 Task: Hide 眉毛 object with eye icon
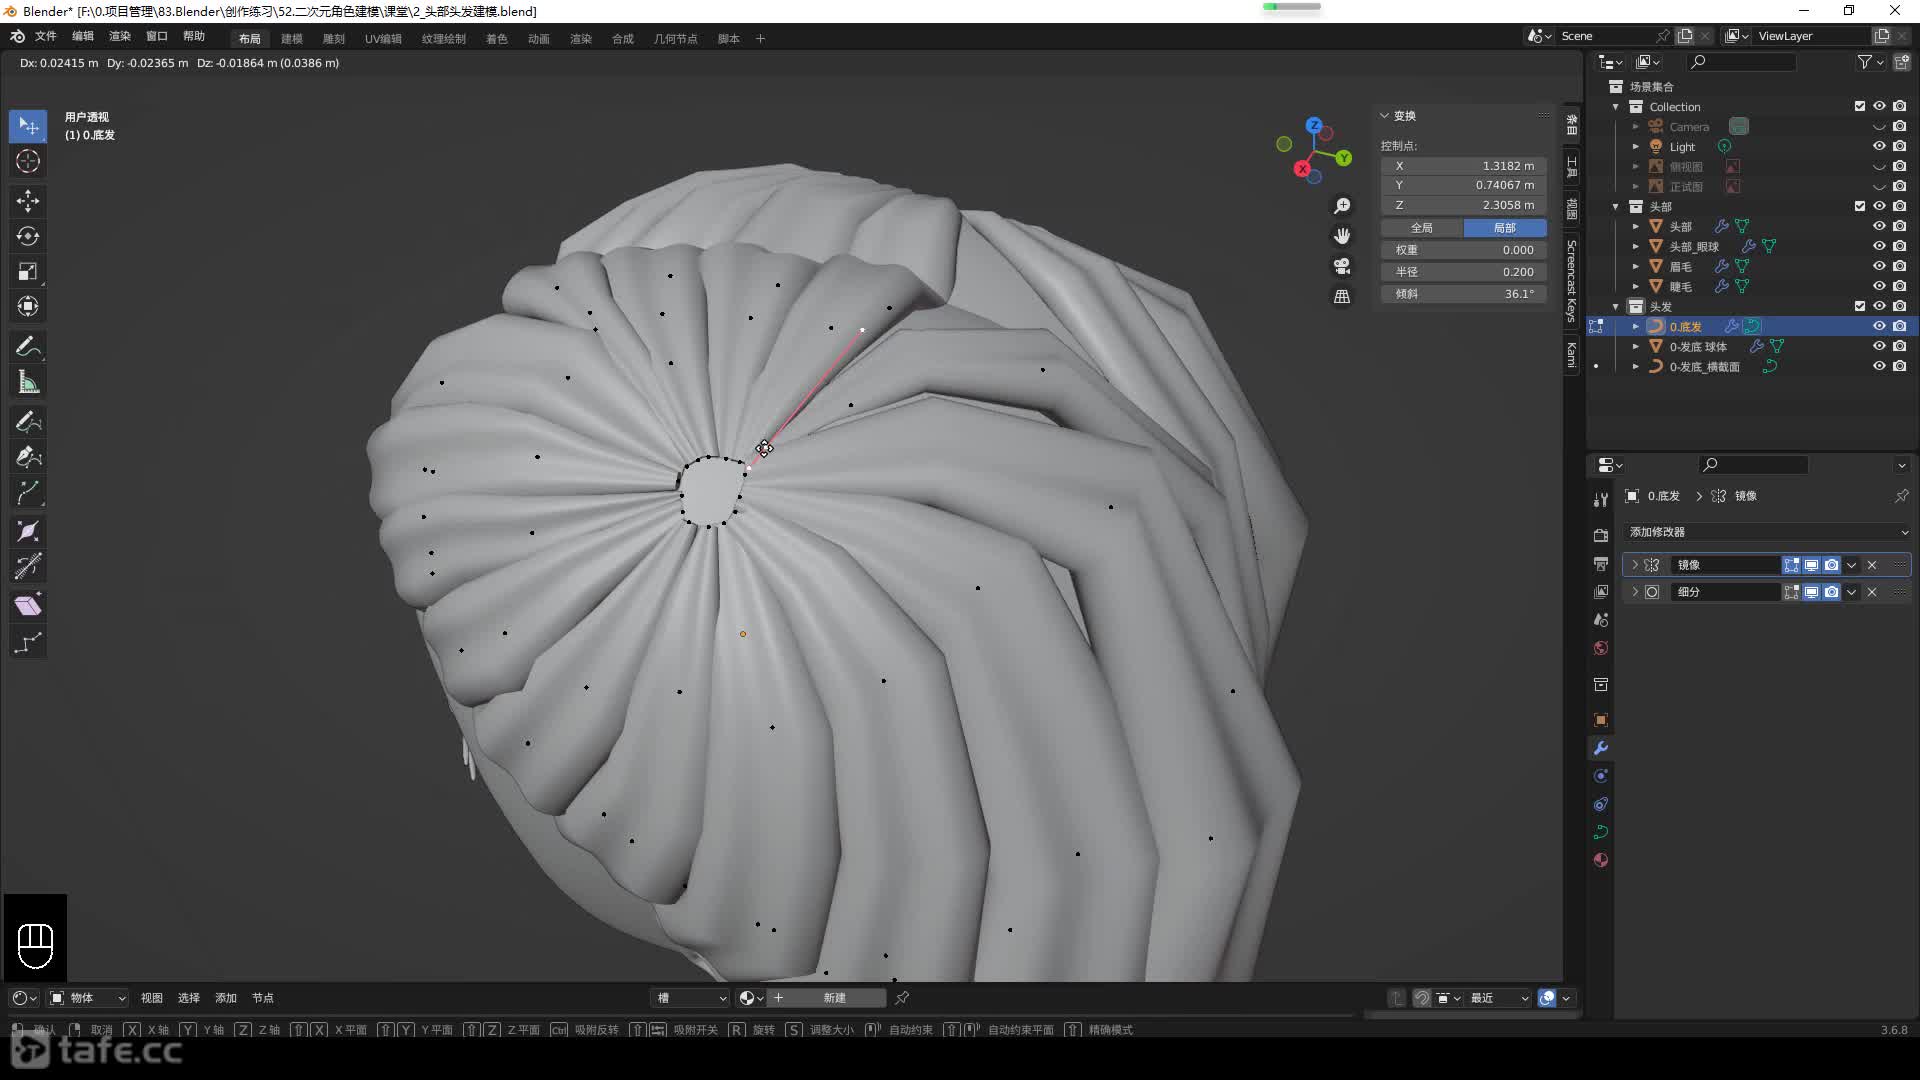coord(1879,266)
